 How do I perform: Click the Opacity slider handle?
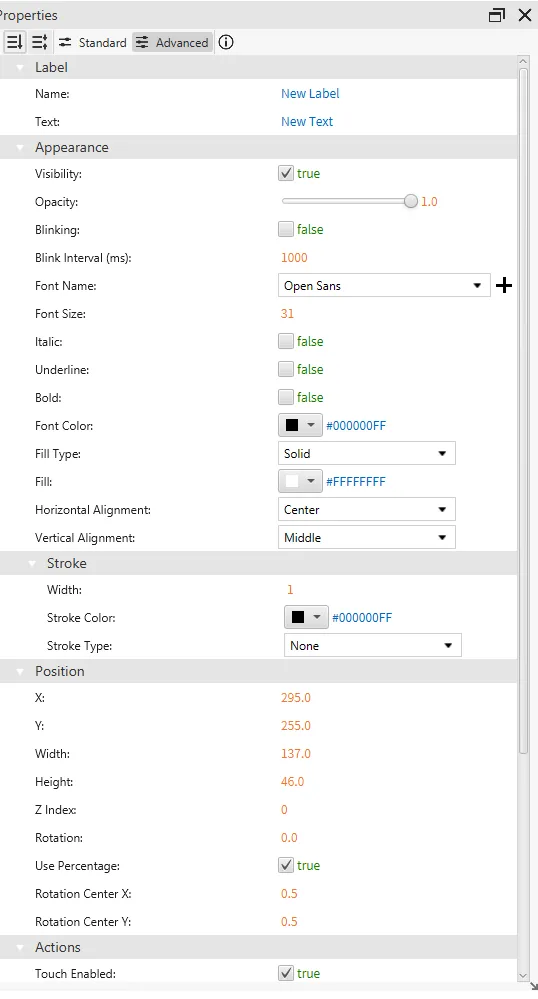pos(411,201)
